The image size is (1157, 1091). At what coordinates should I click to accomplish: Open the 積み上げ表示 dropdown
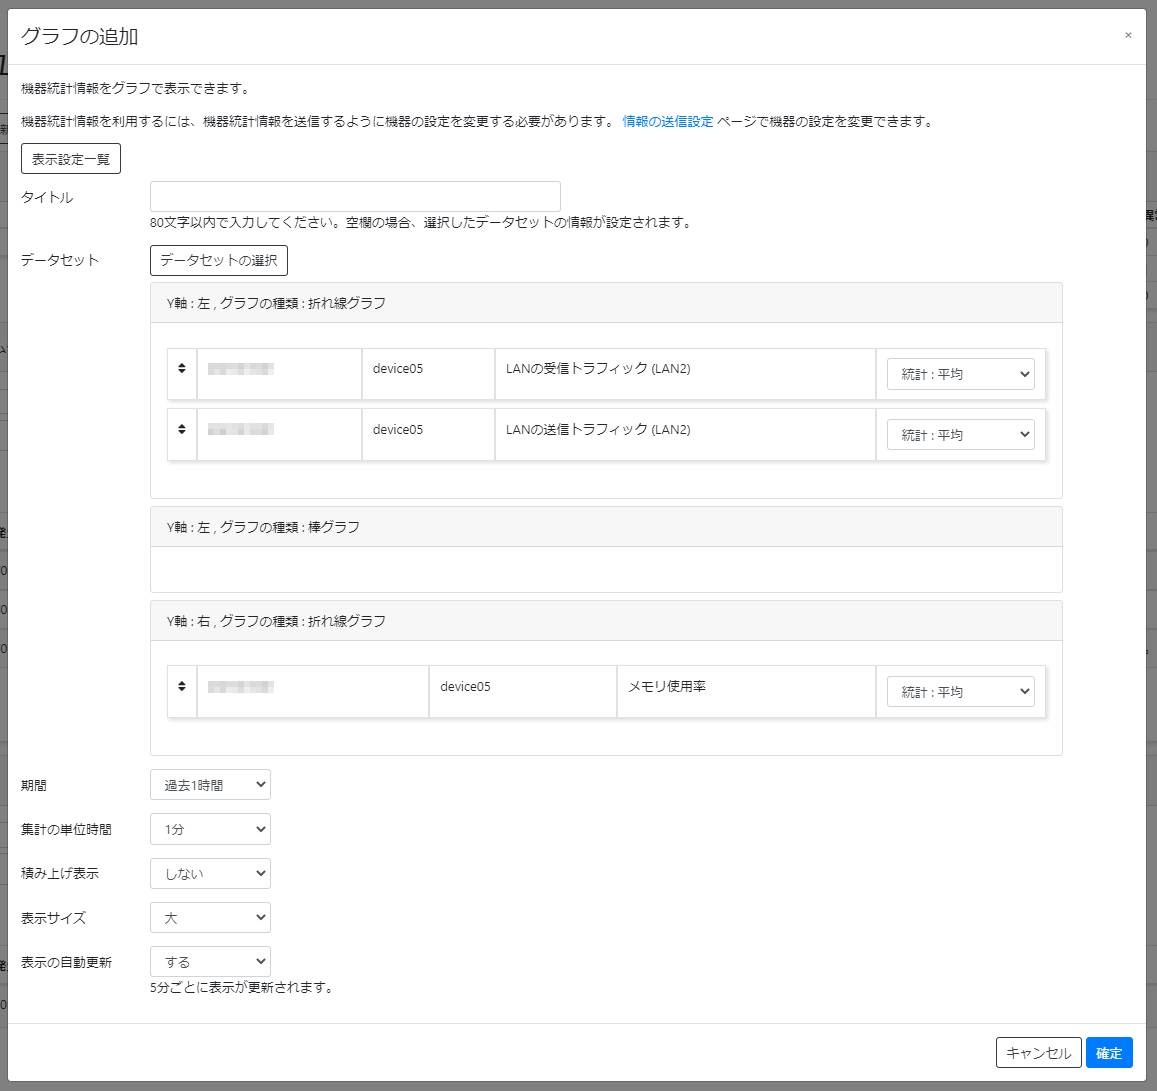tap(210, 873)
